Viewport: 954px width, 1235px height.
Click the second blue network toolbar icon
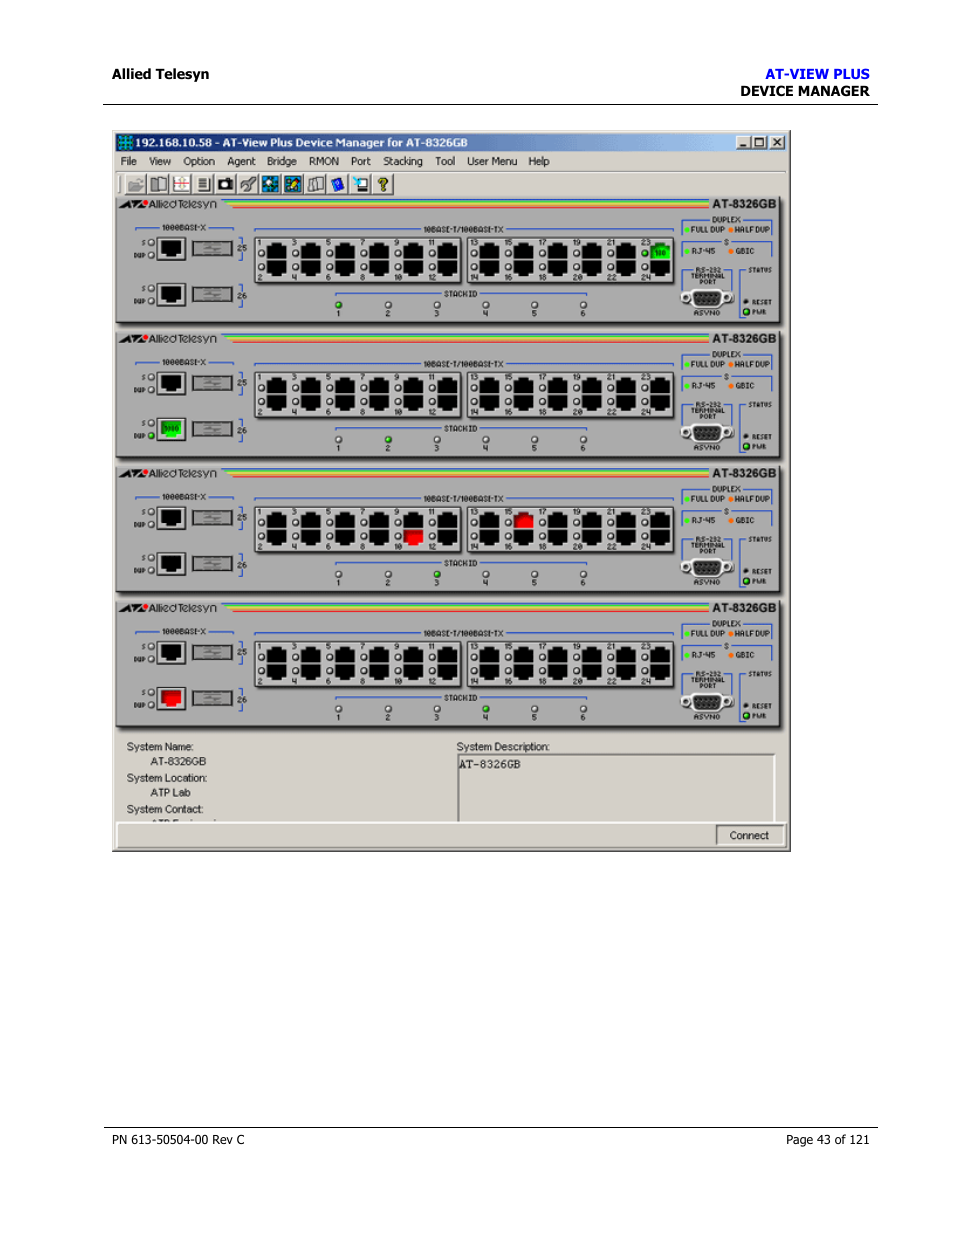(293, 184)
